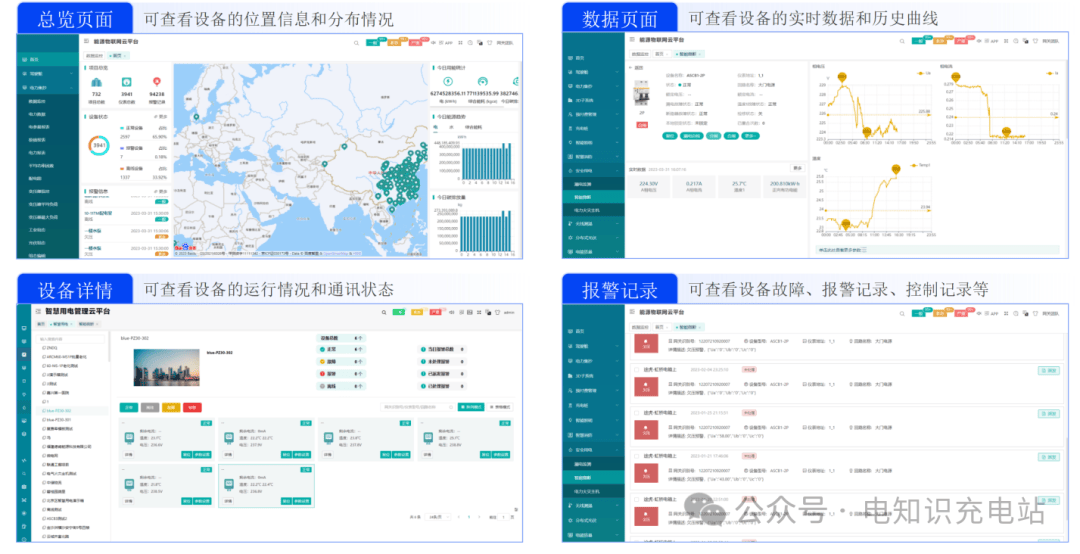Viewport: 1080px width, 554px height.
Task: Click the circuit breaker 2P device image
Action: [x=641, y=94]
